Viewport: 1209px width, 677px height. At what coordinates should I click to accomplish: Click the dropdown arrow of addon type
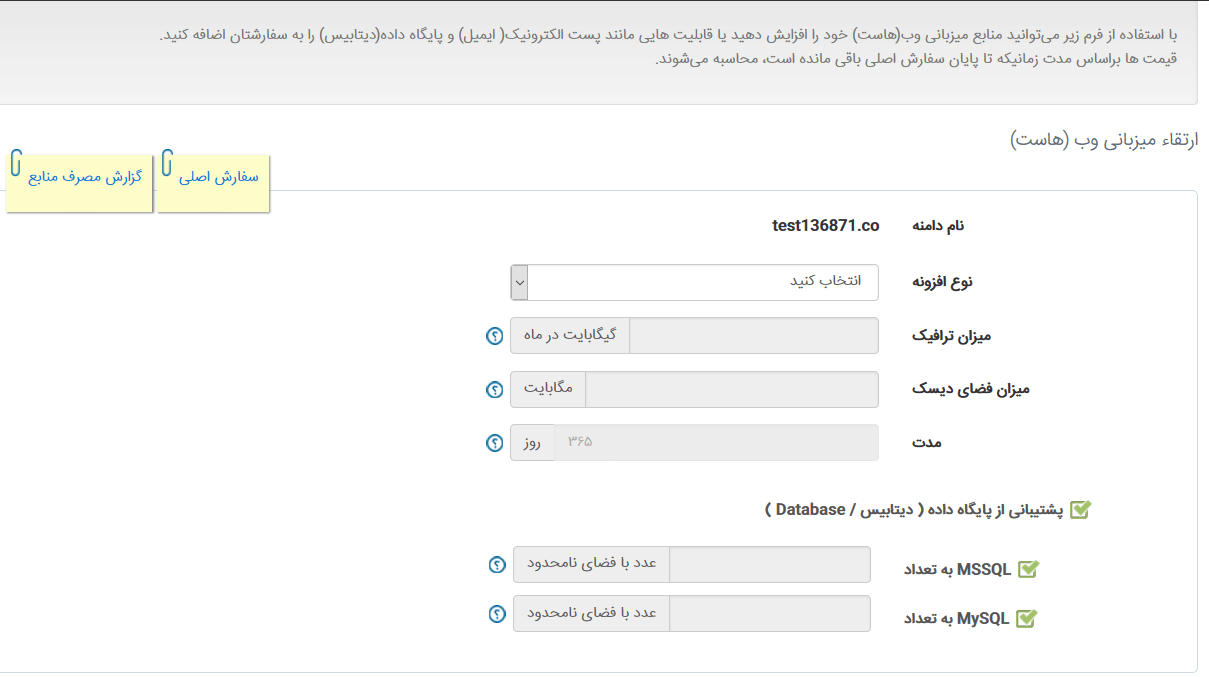519,282
